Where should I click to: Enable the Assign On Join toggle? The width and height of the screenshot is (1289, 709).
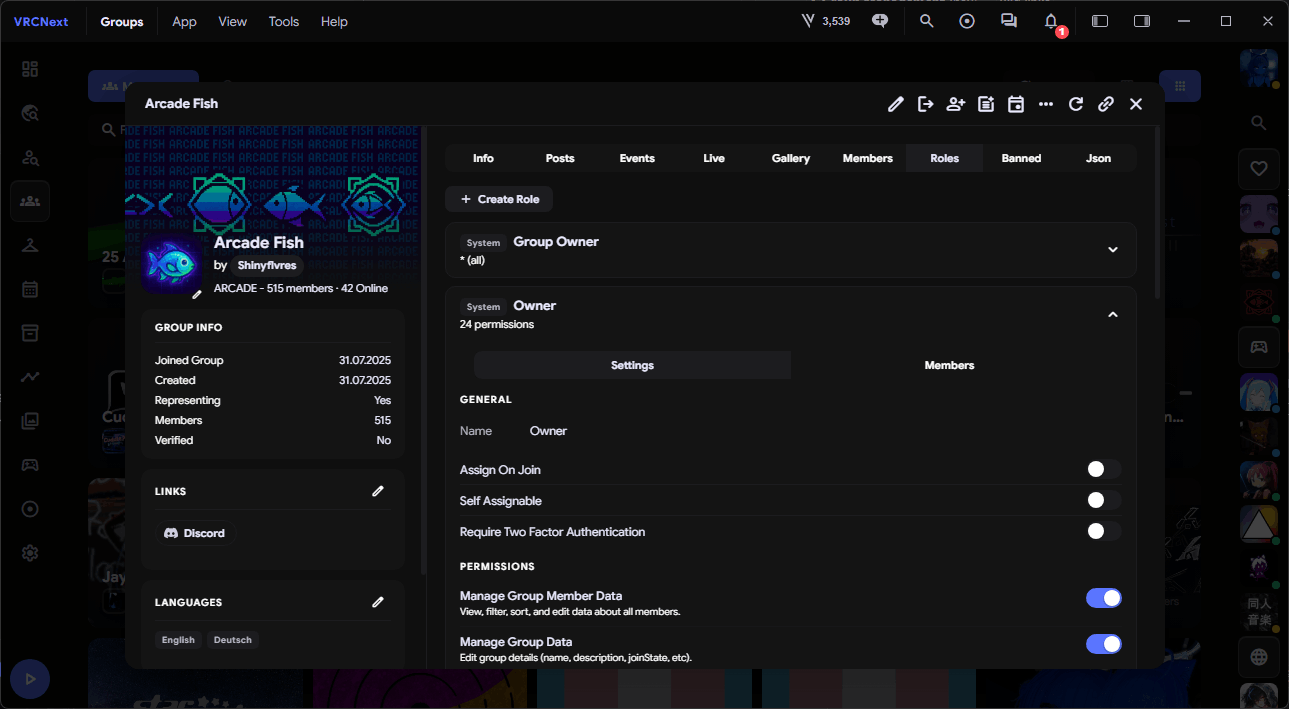(1104, 469)
